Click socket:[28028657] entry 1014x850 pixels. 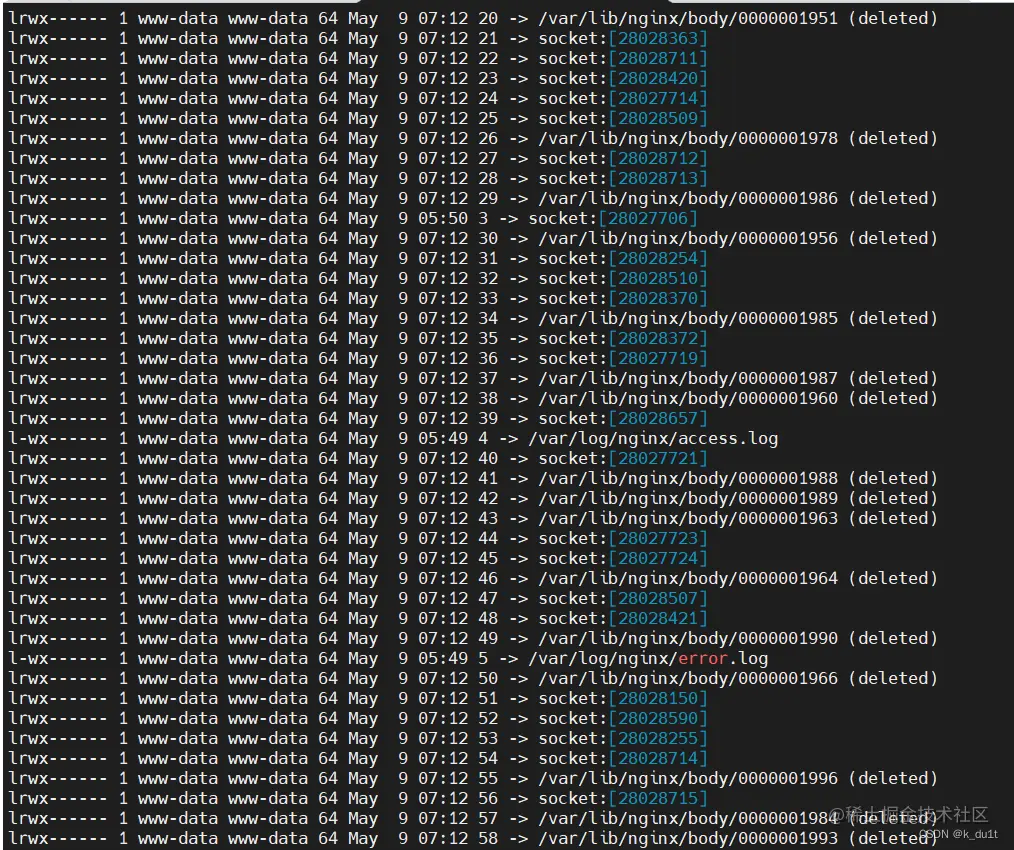coord(623,419)
